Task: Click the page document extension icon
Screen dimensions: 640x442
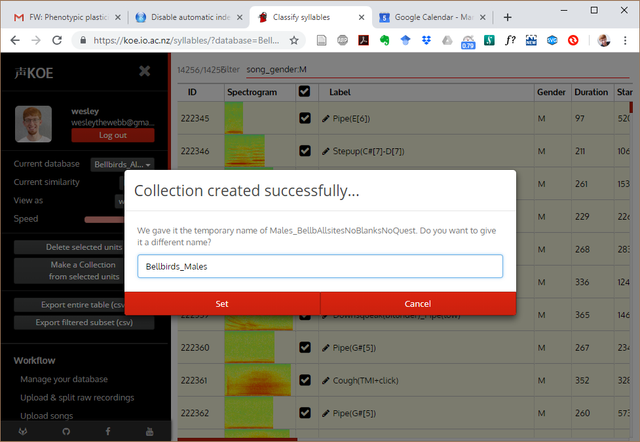Action: coord(322,40)
